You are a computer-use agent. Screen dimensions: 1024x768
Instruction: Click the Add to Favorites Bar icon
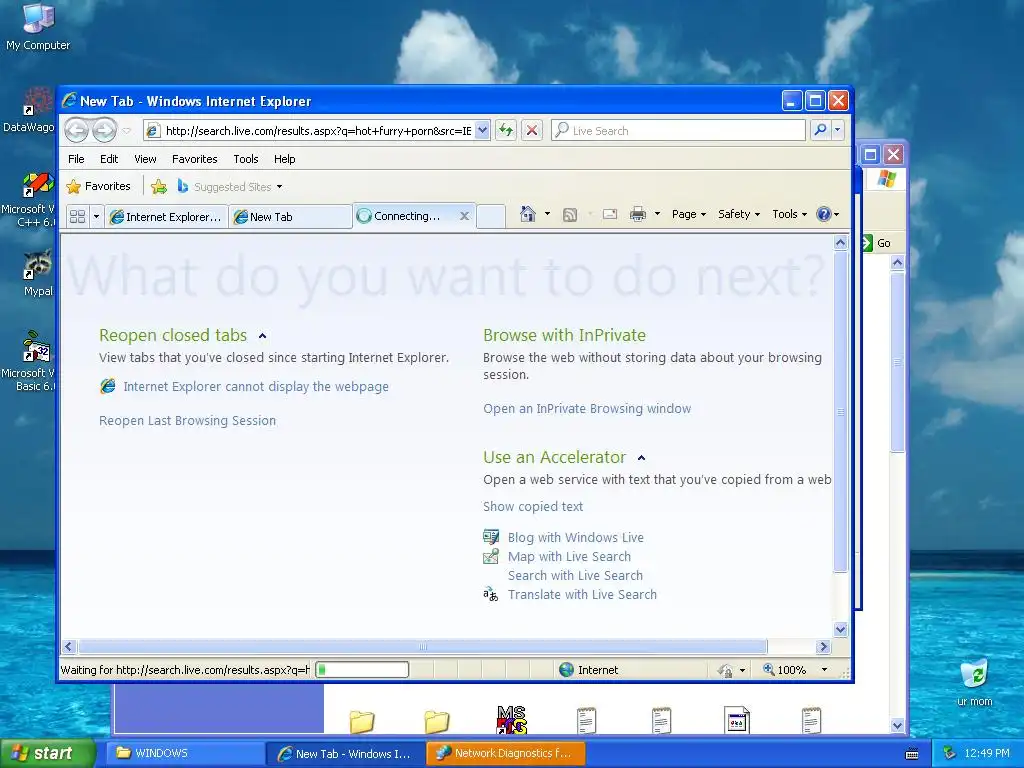tap(159, 187)
